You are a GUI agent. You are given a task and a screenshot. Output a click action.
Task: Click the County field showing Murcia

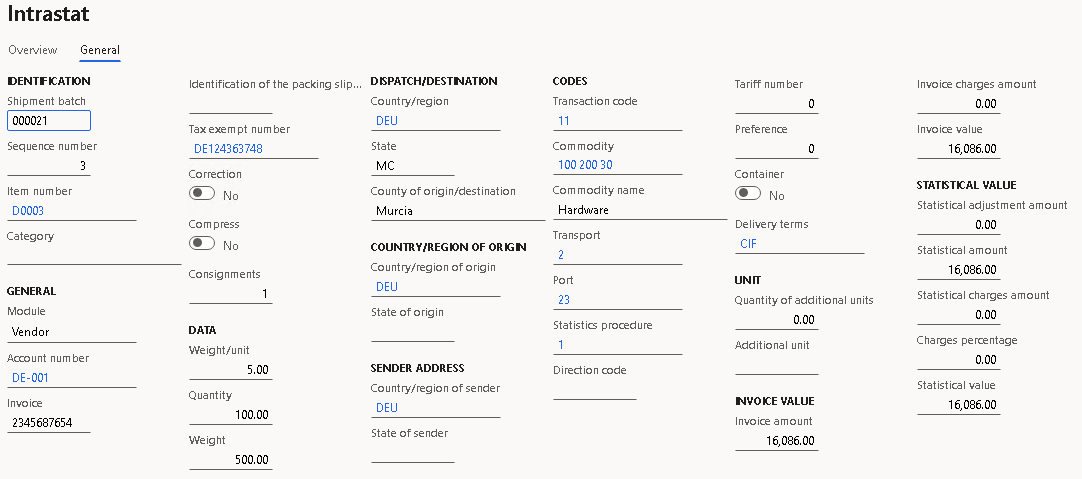pos(458,211)
